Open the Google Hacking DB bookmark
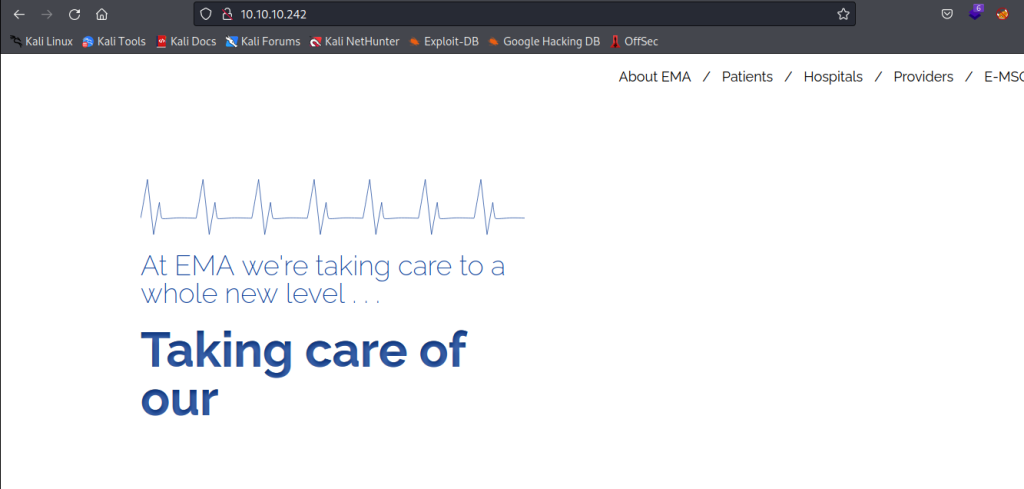This screenshot has width=1024, height=489. pos(544,41)
